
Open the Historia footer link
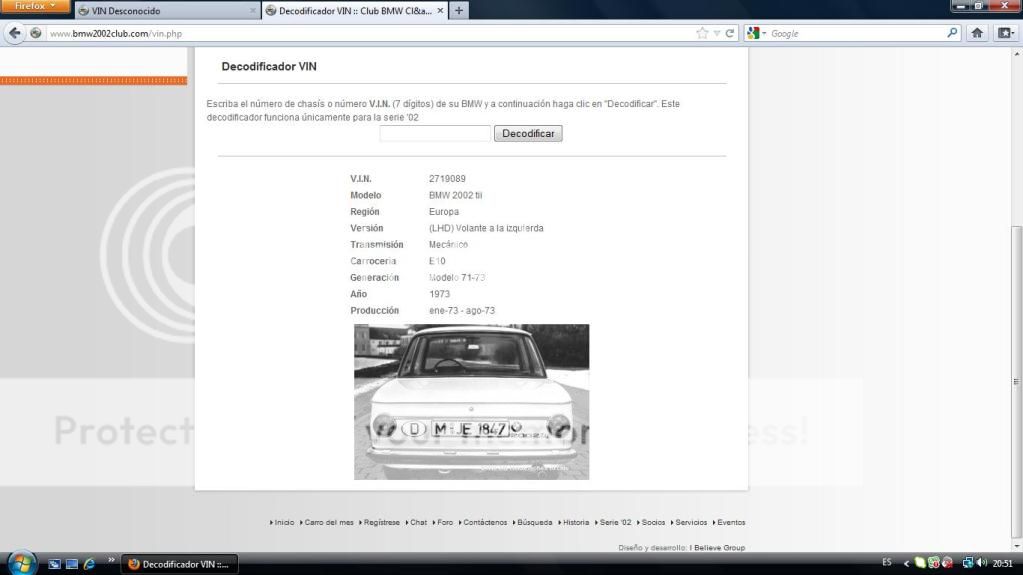[x=575, y=522]
